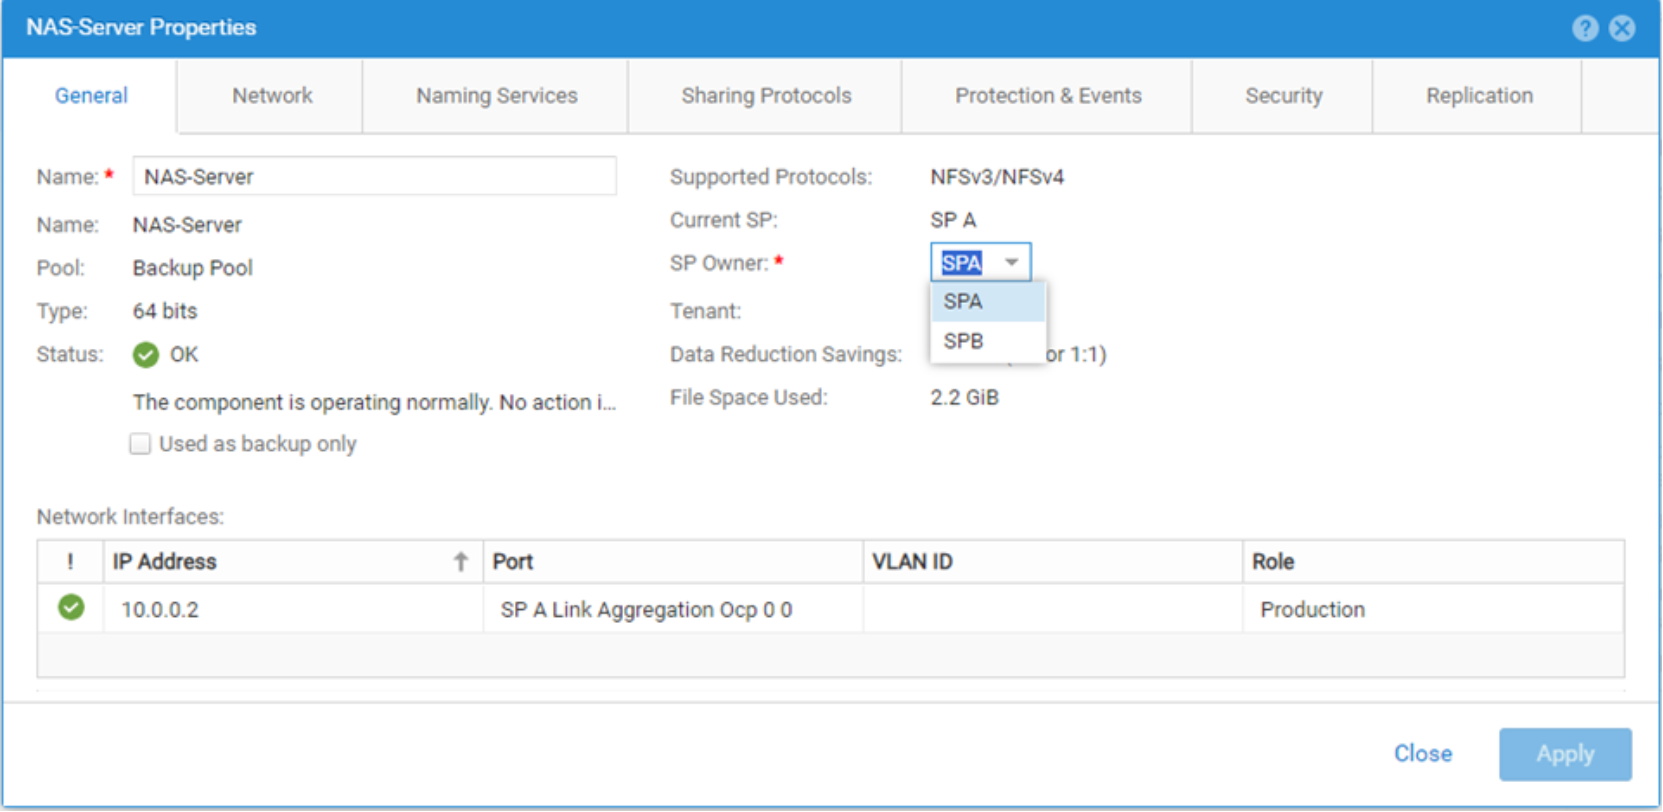Click the Apply button
The height and width of the screenshot is (812, 1663).
point(1565,754)
